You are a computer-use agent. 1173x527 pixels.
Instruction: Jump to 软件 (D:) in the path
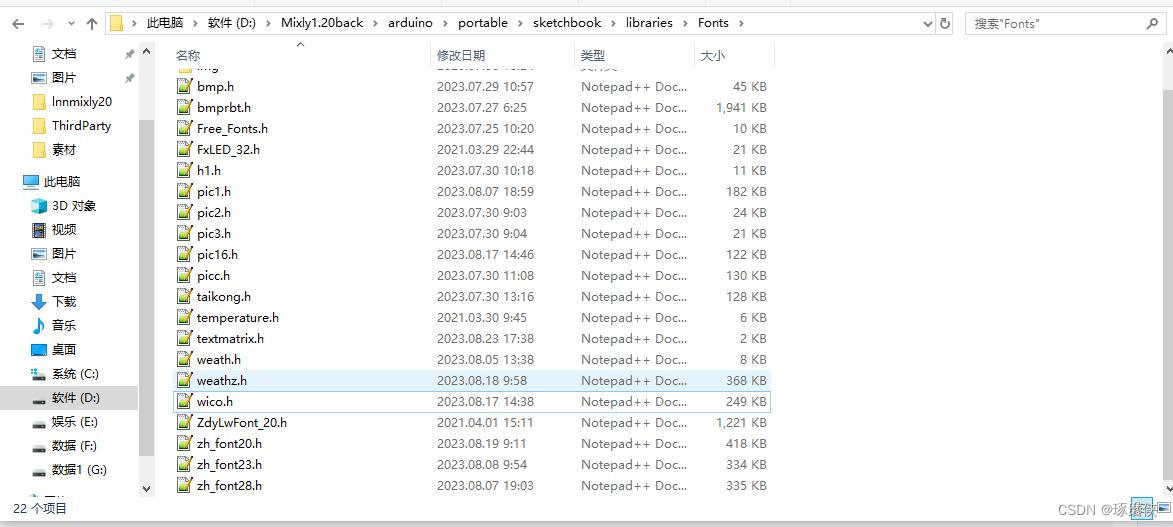[232, 23]
